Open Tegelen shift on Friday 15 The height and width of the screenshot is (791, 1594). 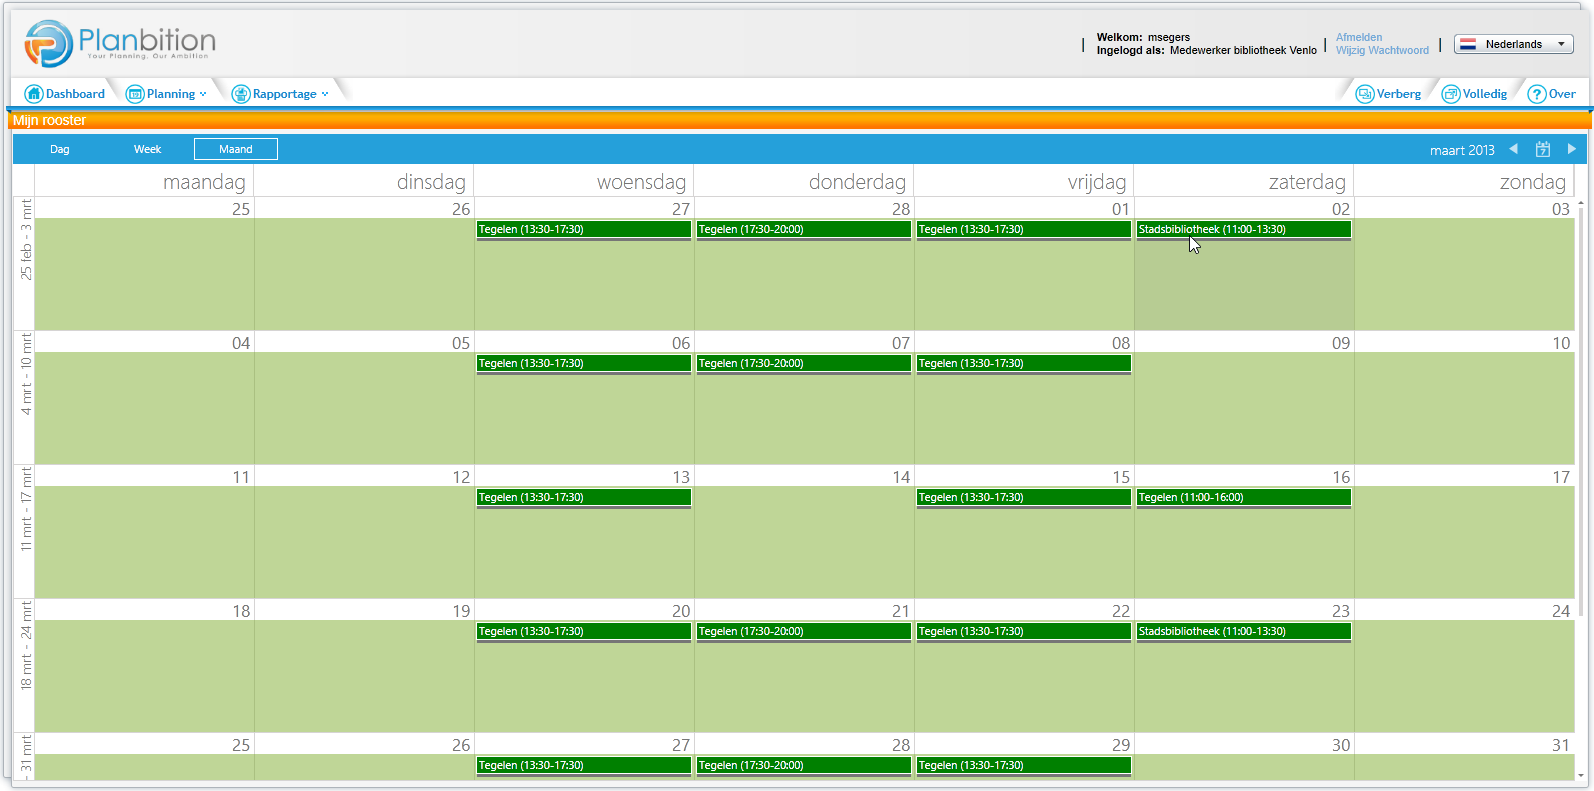(x=1024, y=498)
